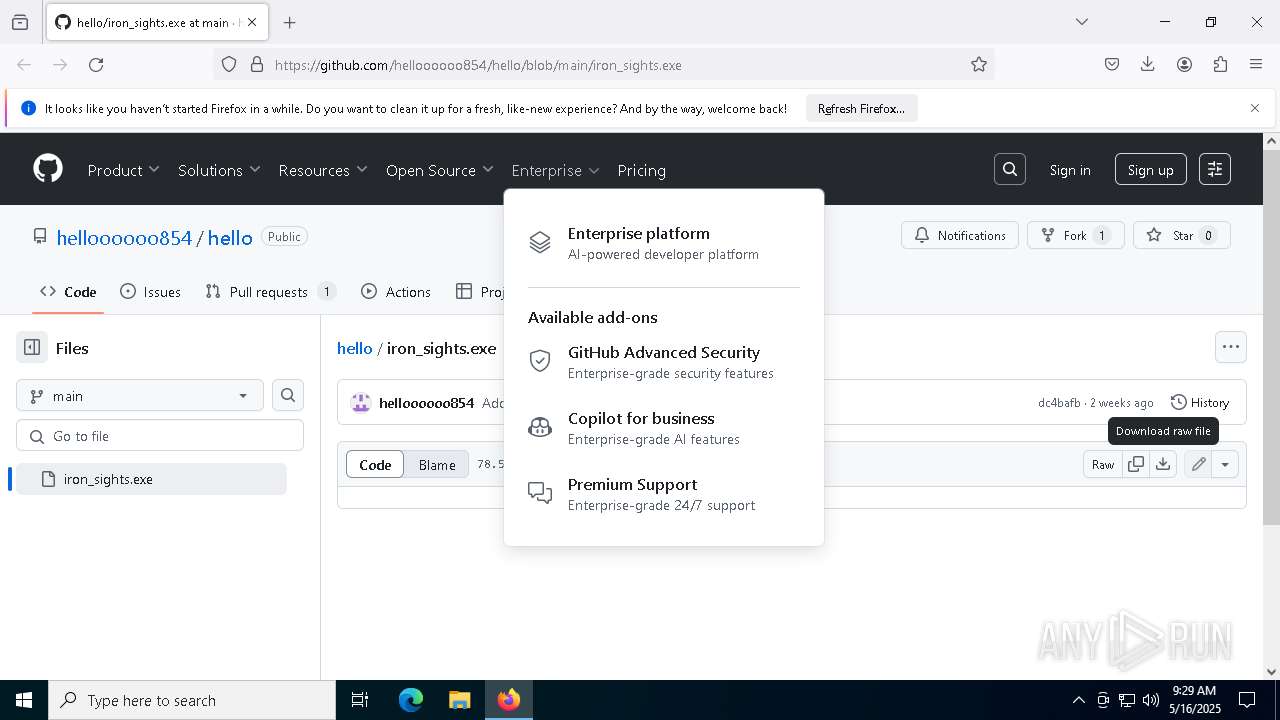Open the commit History link
The image size is (1280, 720).
(x=1200, y=402)
